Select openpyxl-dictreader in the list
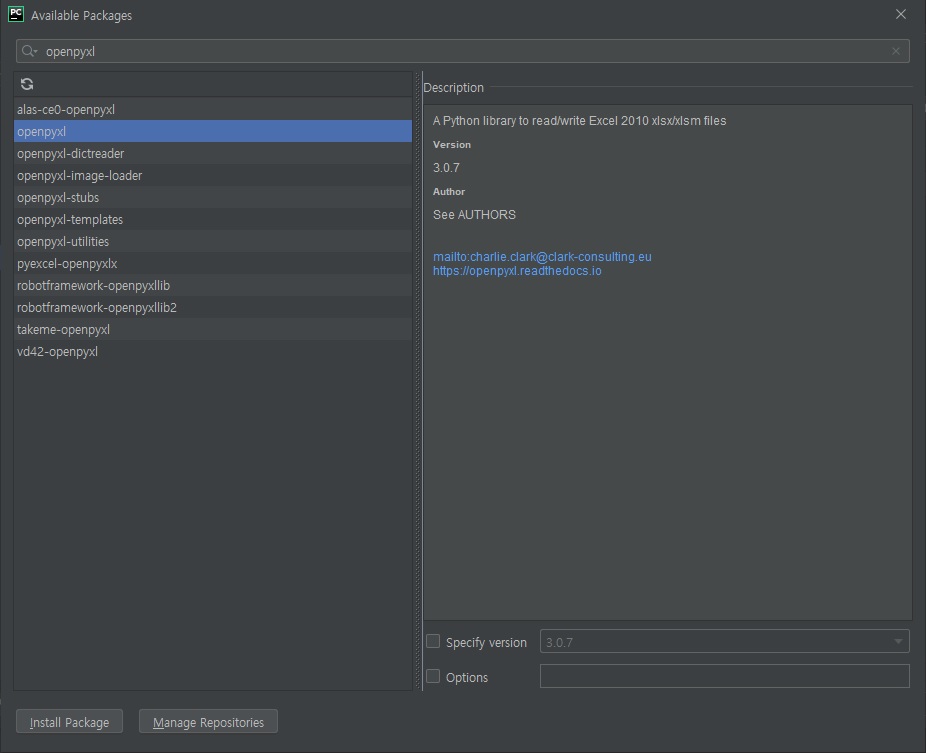 click(x=213, y=154)
